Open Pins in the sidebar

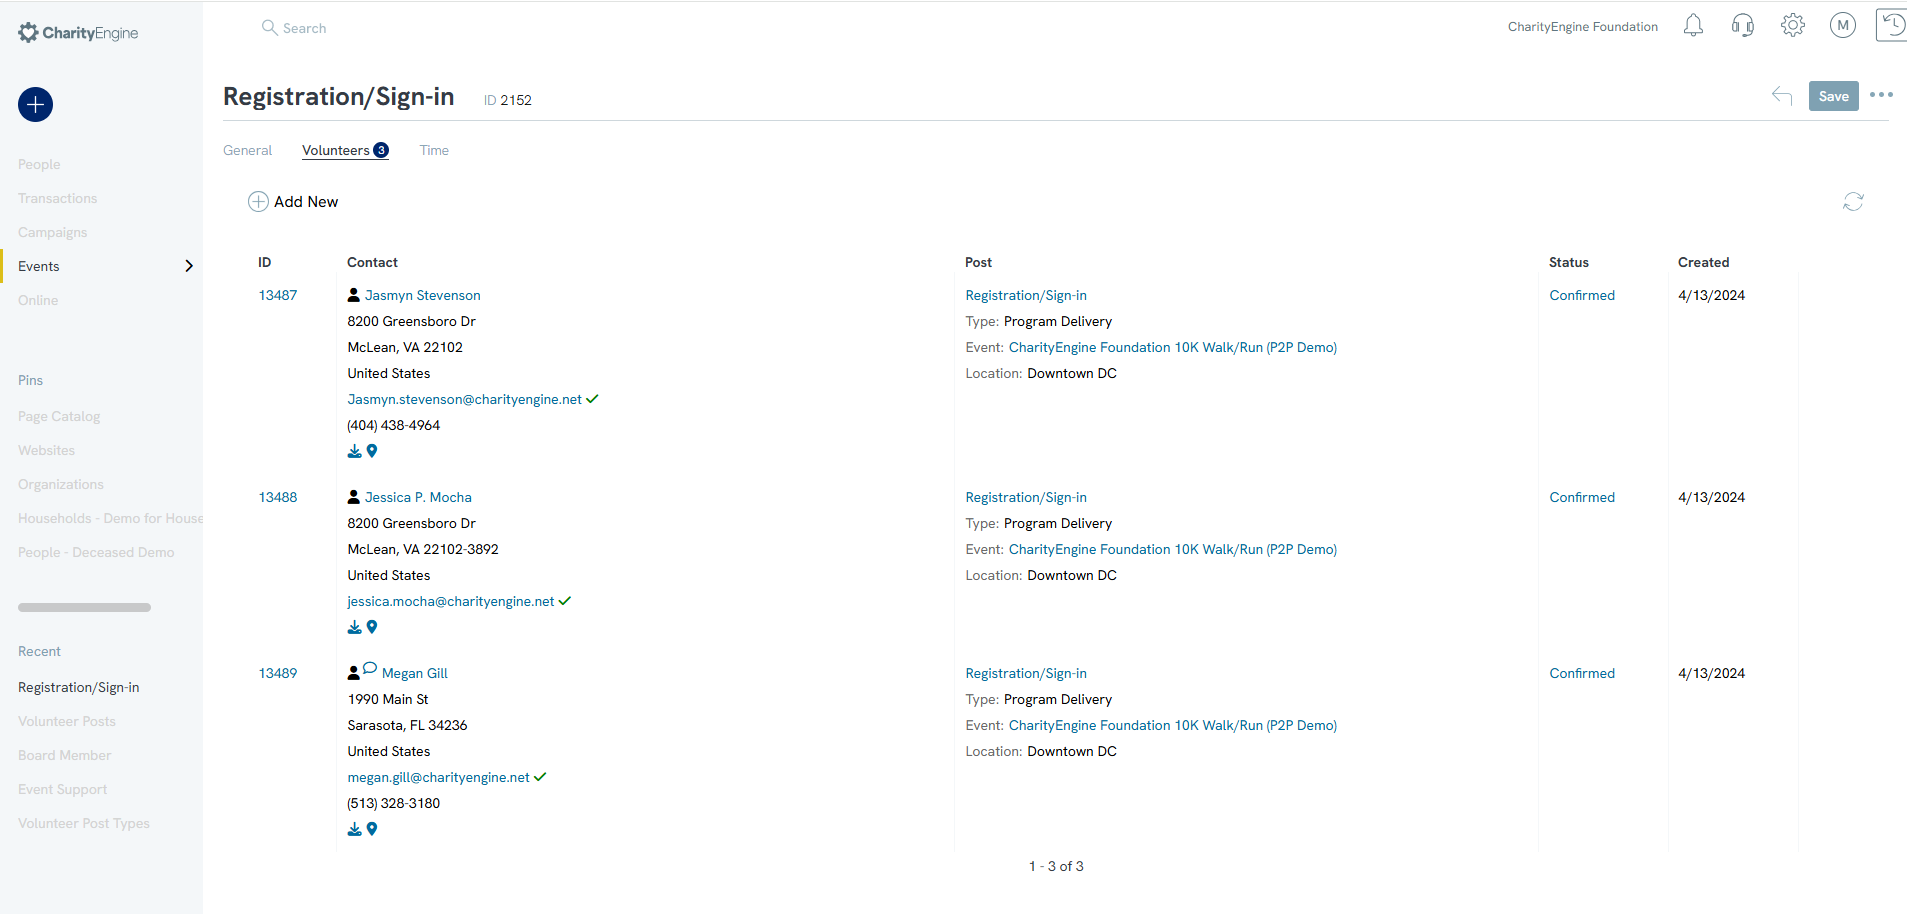point(30,380)
